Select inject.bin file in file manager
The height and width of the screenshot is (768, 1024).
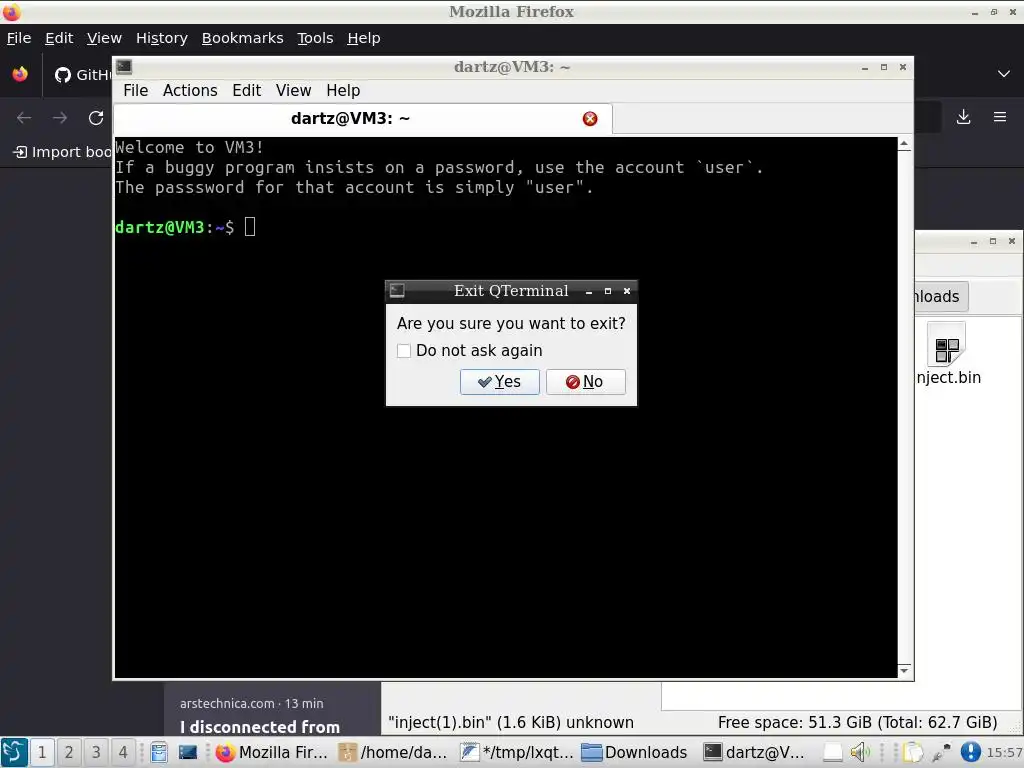pyautogui.click(x=948, y=355)
